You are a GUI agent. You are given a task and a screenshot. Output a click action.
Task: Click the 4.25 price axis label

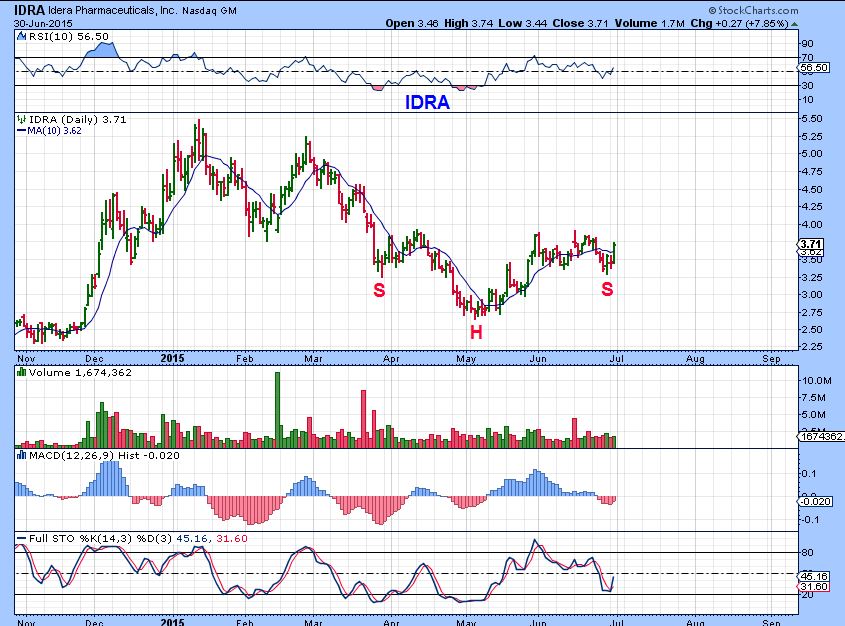coord(812,206)
